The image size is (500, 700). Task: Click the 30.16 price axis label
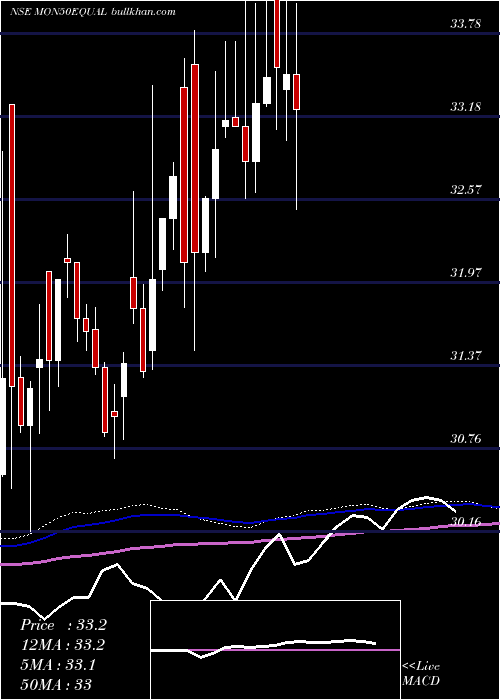[x=465, y=521]
